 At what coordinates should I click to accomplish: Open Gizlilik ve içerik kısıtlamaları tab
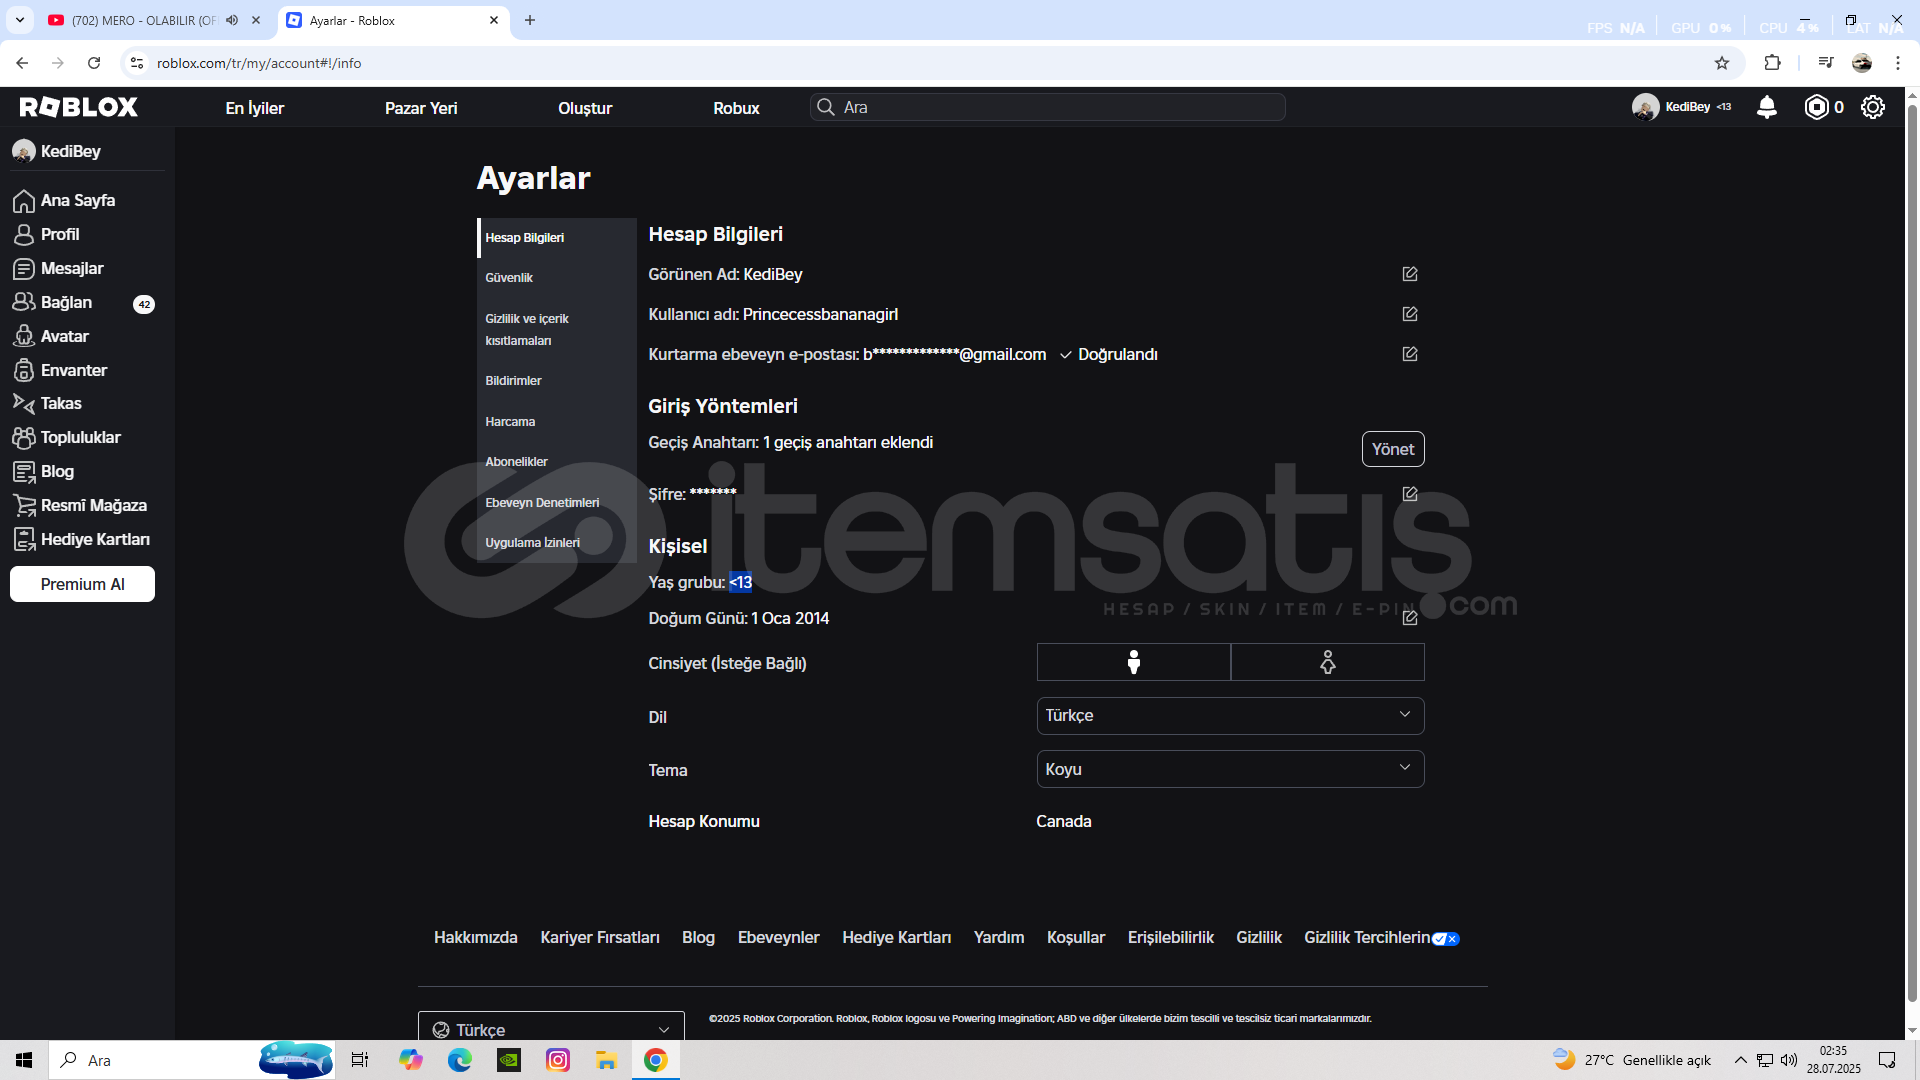coord(557,329)
